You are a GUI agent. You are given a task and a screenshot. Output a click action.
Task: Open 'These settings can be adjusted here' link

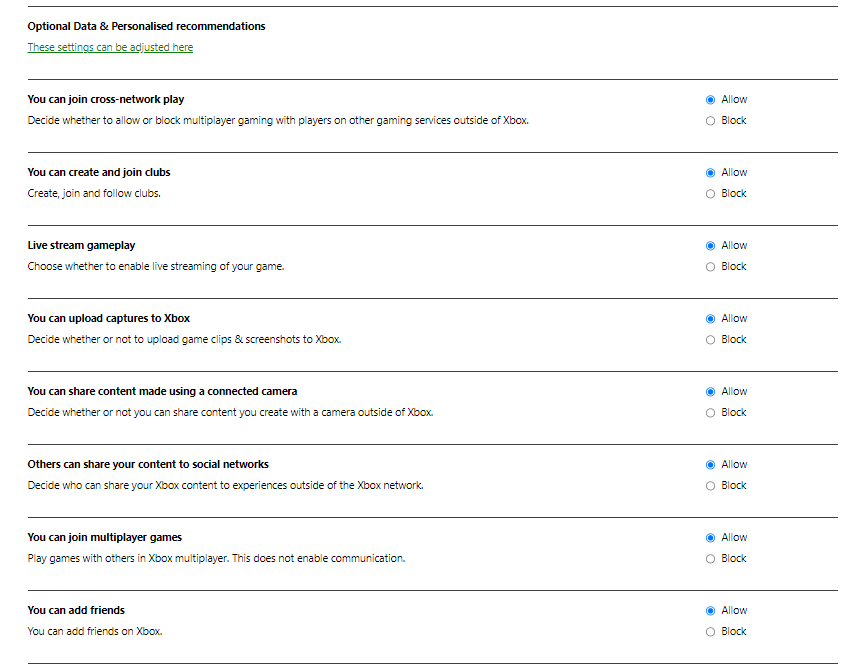point(110,47)
